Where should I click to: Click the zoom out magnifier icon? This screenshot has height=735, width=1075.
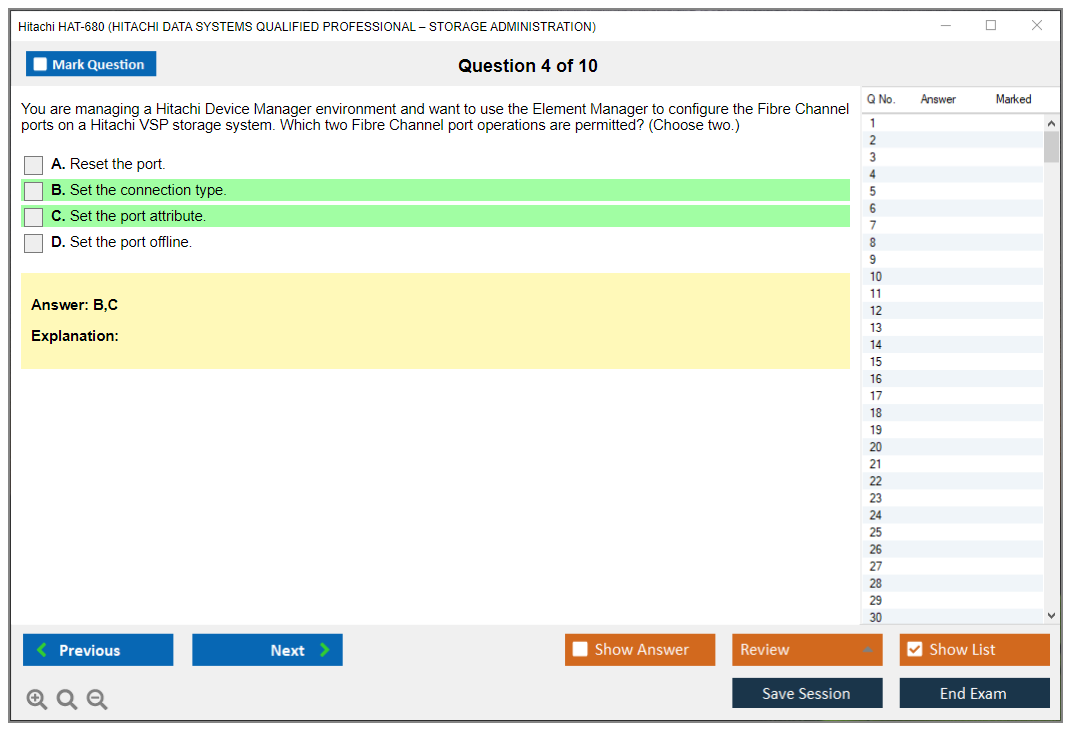(97, 699)
